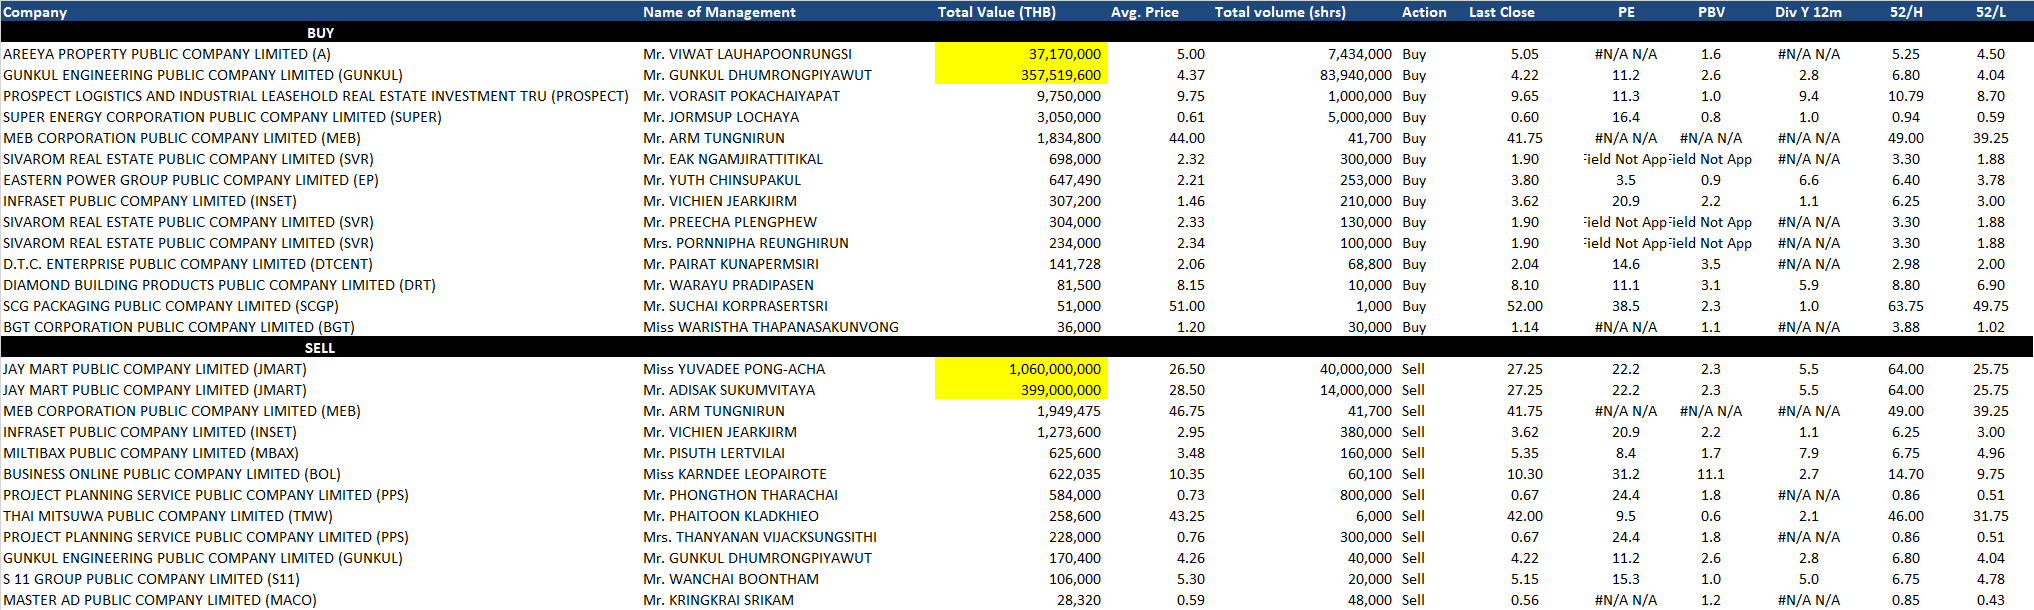The width and height of the screenshot is (2034, 610).
Task: Select the BUSINESS ONLINE (BOL) company cell
Action: tap(172, 474)
